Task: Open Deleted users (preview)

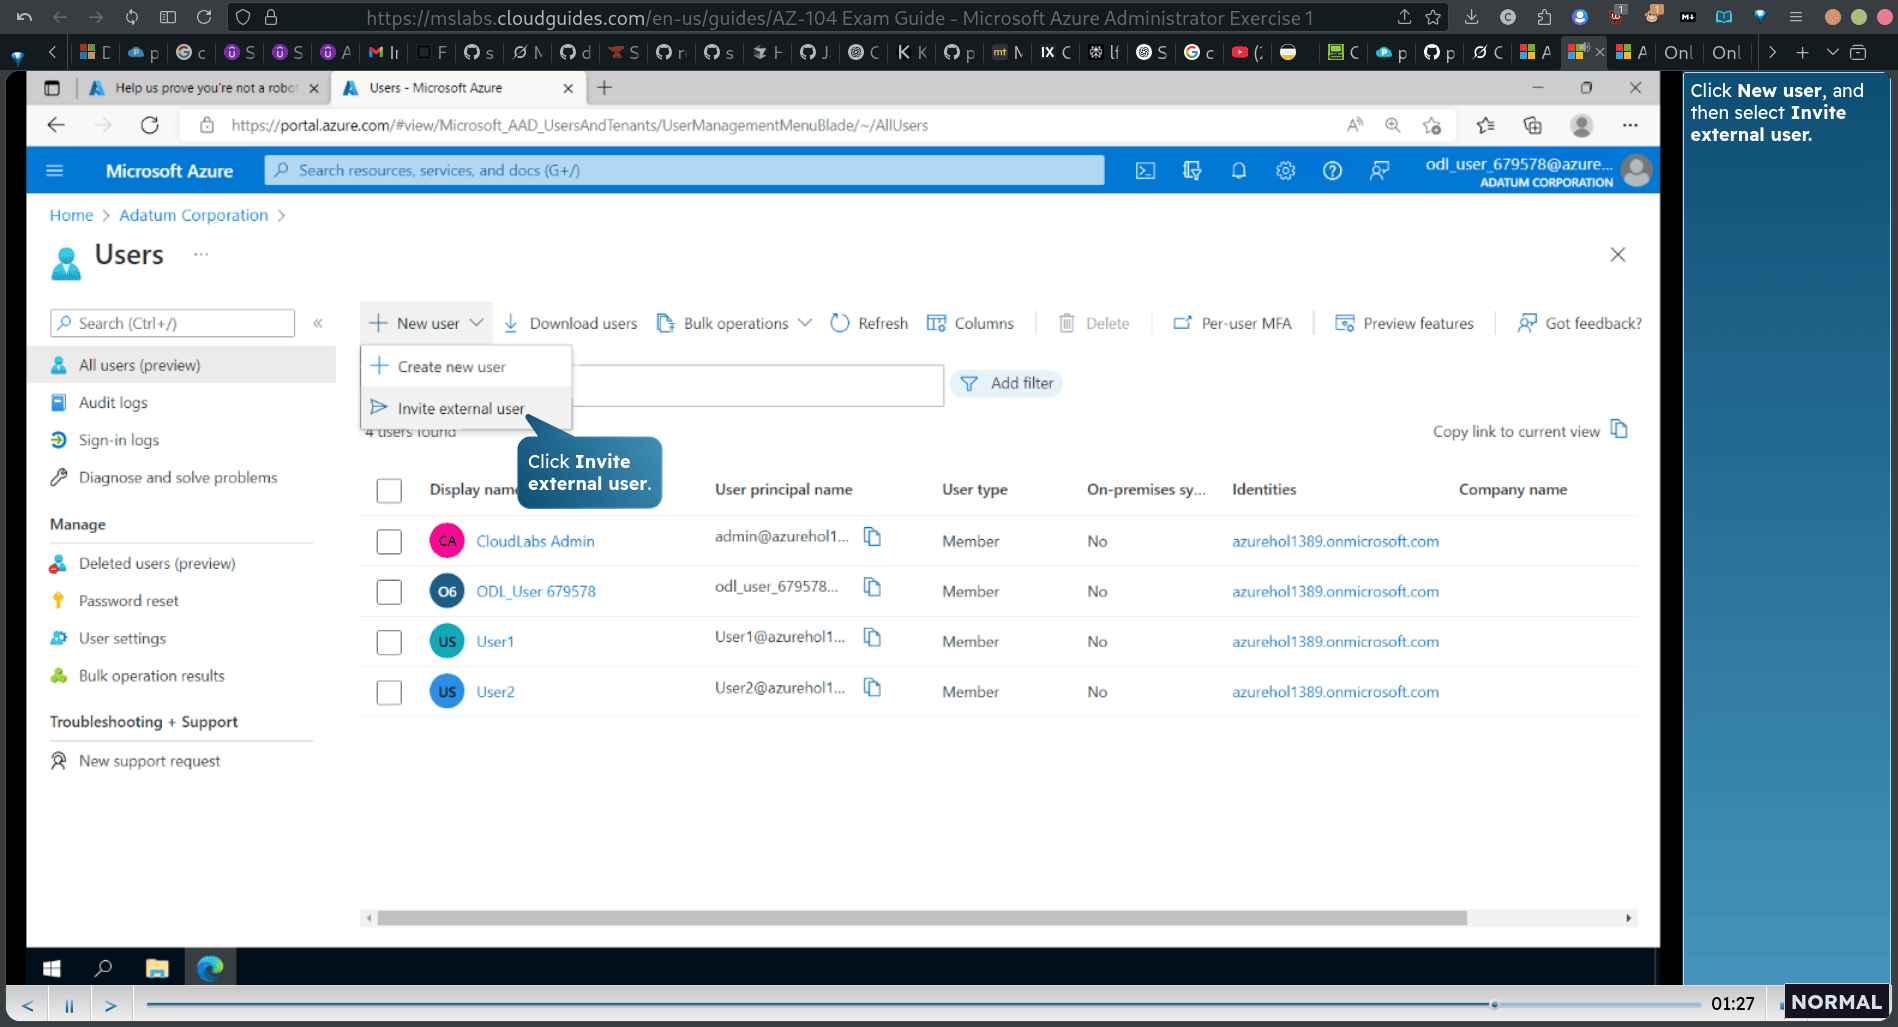Action: click(x=157, y=564)
